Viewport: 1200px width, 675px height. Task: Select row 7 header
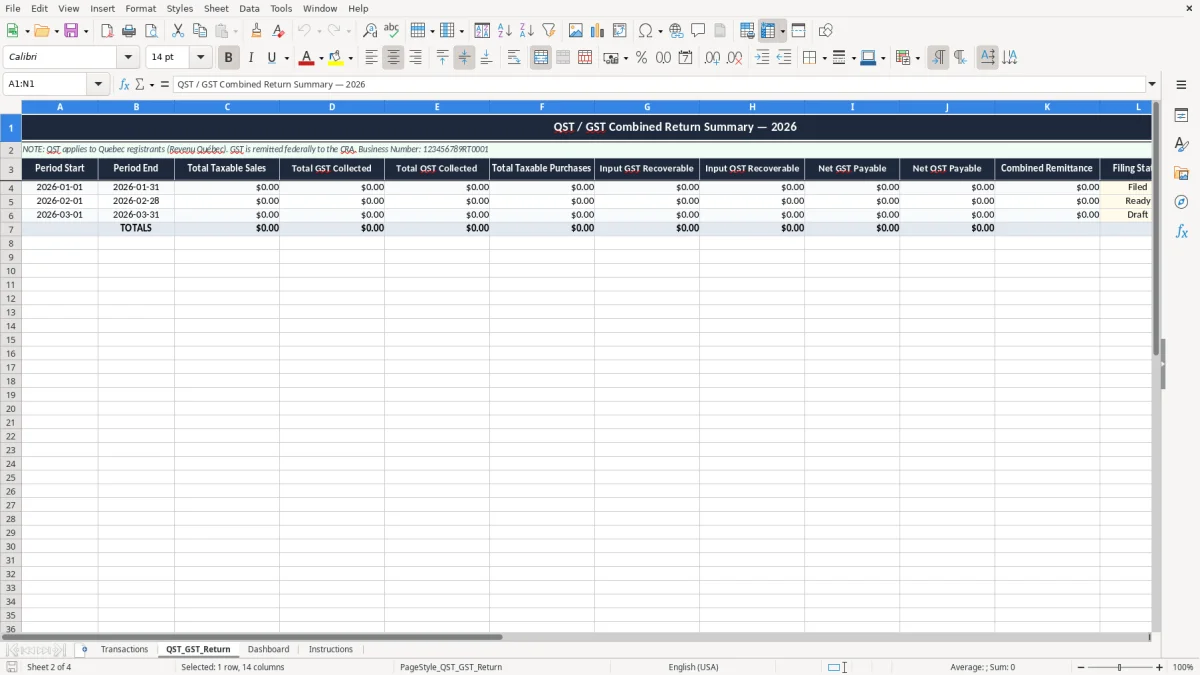click(x=11, y=228)
